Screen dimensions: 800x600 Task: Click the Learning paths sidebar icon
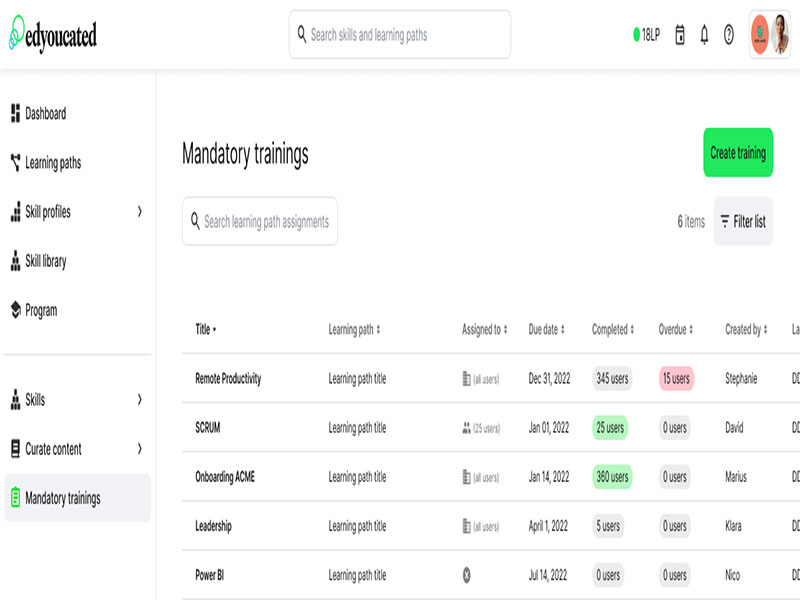point(15,163)
